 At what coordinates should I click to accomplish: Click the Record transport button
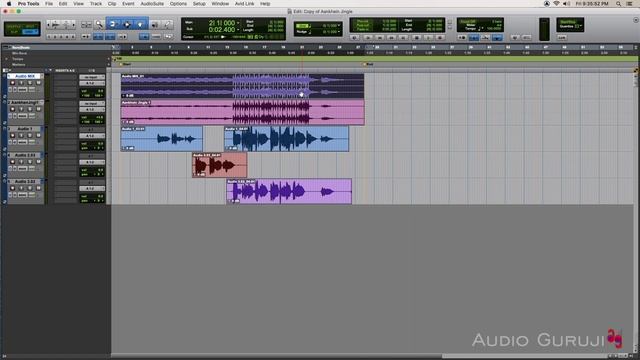click(x=440, y=37)
